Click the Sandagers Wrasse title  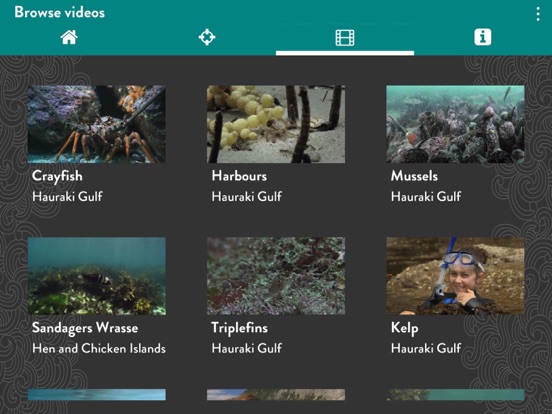[x=85, y=328]
